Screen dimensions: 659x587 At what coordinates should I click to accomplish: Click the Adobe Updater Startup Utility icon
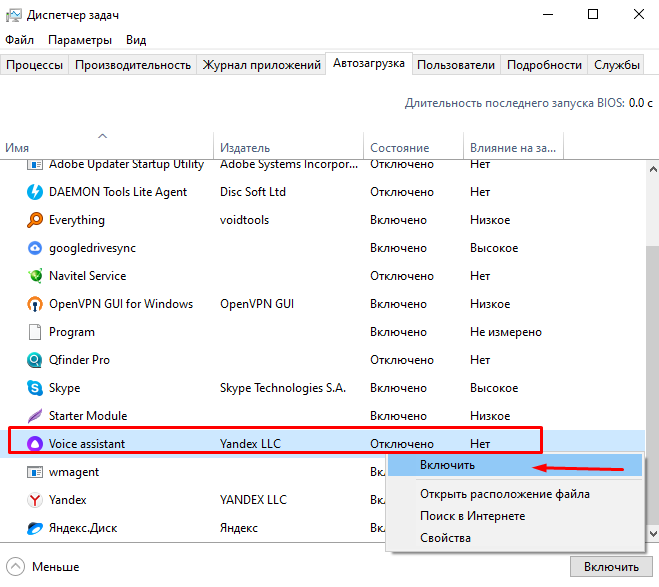[x=34, y=164]
